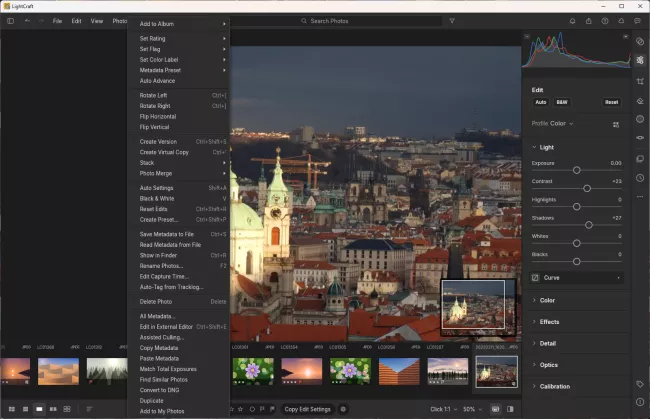Switch to photo grid view icon

12,409
